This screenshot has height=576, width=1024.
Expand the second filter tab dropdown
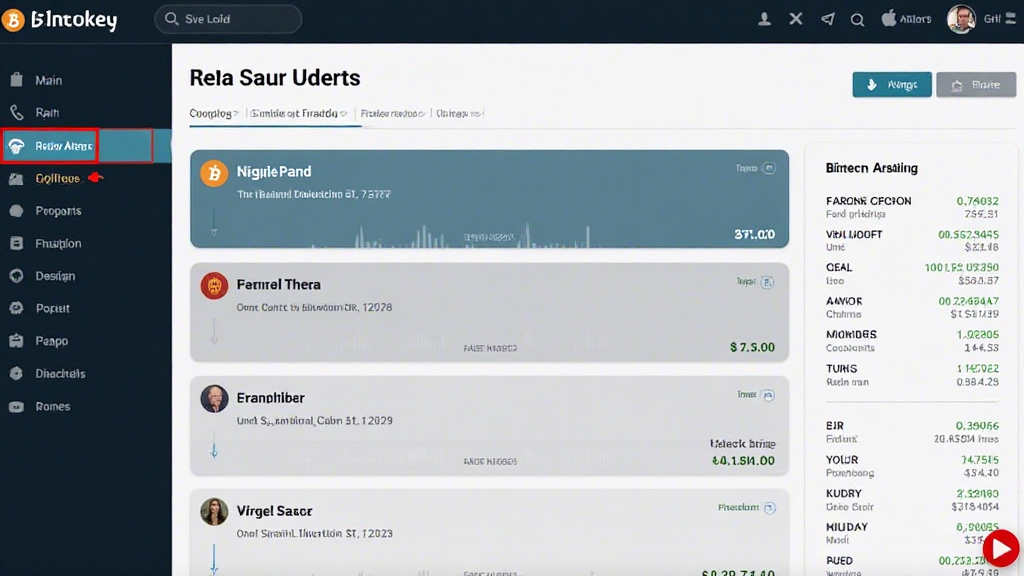click(298, 114)
